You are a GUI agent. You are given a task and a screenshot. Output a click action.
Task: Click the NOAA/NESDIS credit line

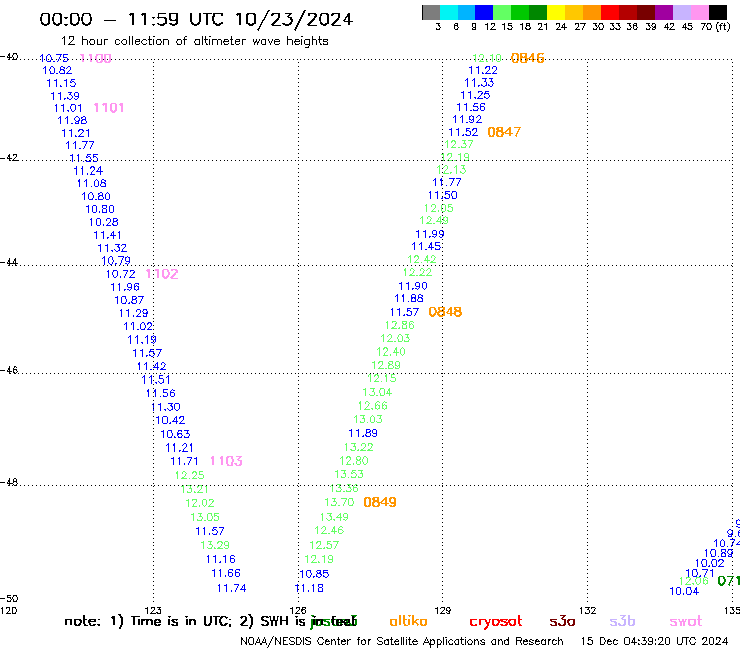click(402, 642)
